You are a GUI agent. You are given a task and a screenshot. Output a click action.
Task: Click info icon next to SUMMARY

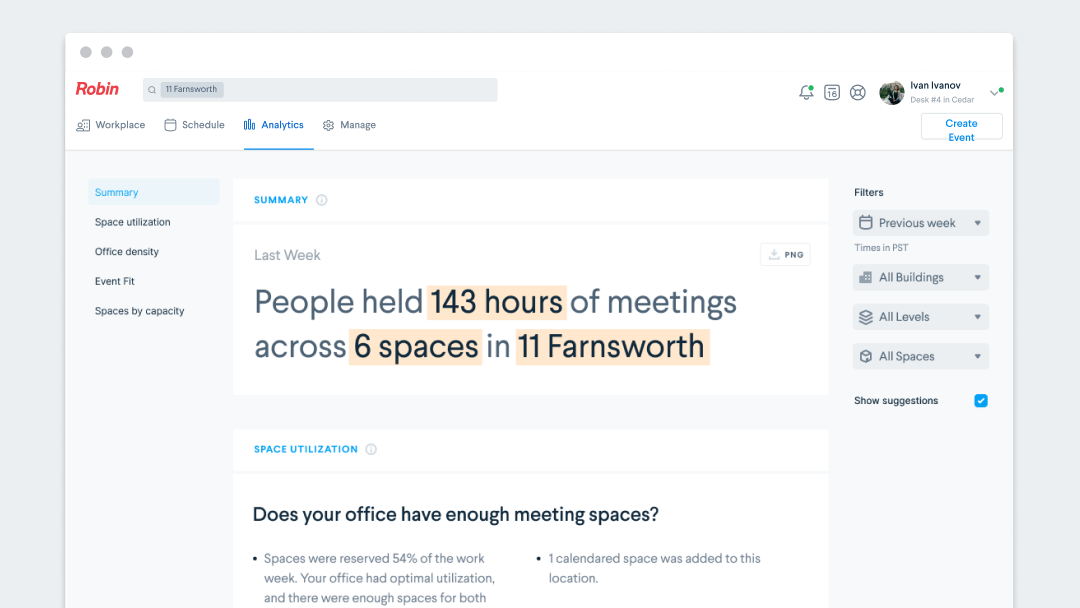point(322,200)
